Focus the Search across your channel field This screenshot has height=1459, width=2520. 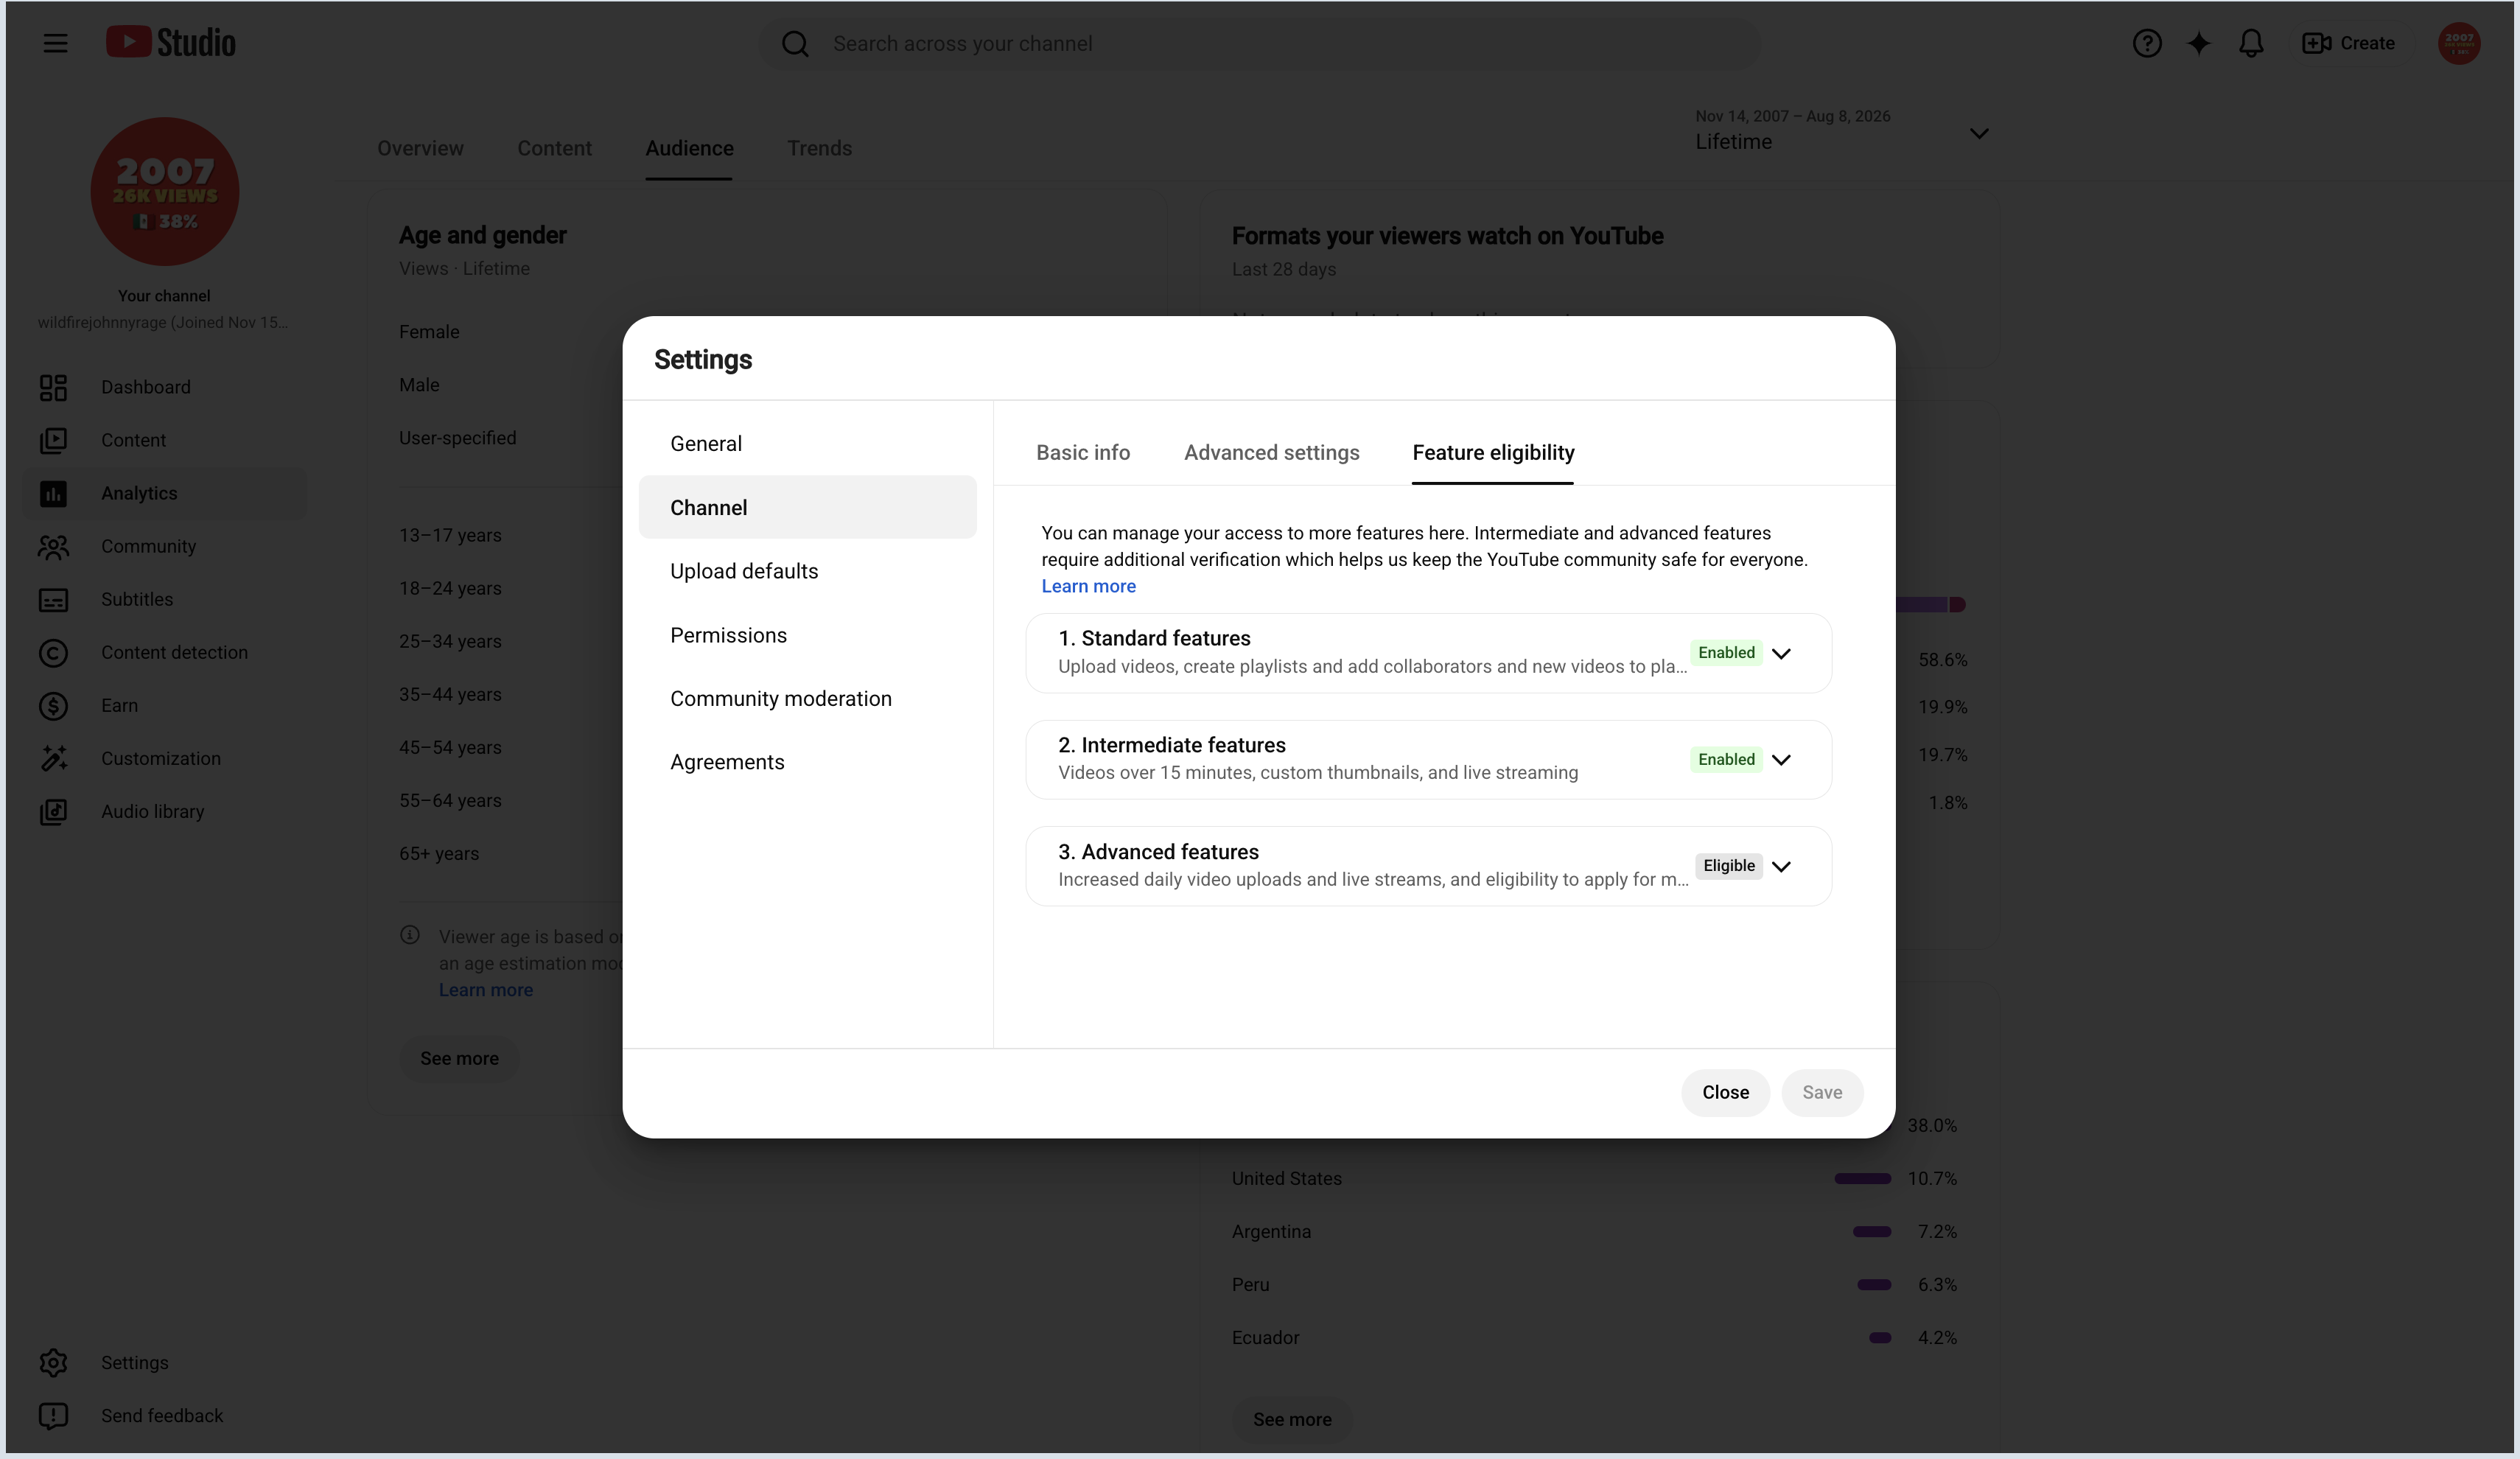pos(1260,44)
